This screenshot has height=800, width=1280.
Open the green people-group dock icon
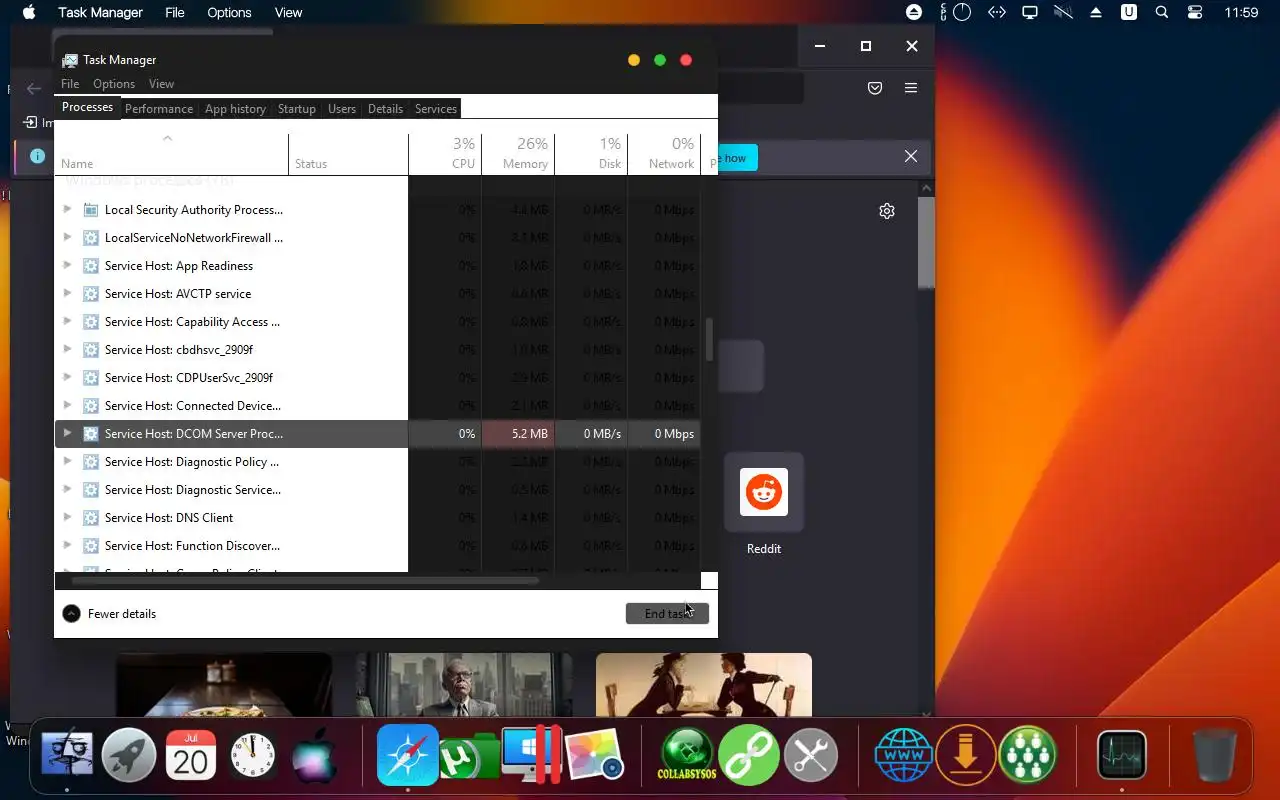1027,755
